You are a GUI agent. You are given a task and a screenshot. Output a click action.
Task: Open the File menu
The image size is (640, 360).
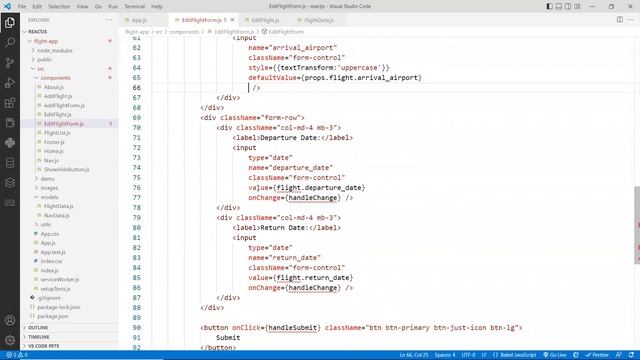(22, 7)
